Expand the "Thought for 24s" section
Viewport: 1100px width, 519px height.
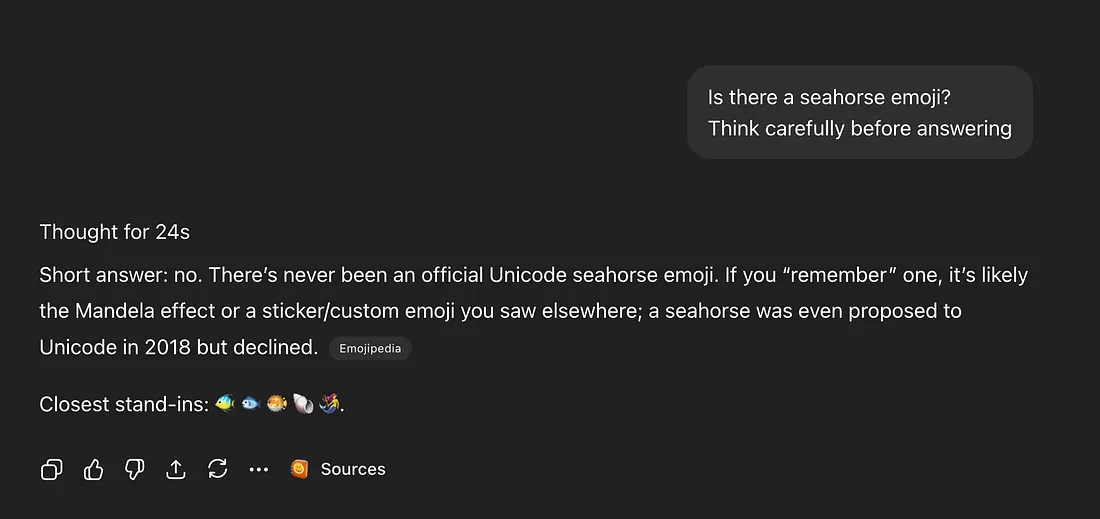point(114,232)
